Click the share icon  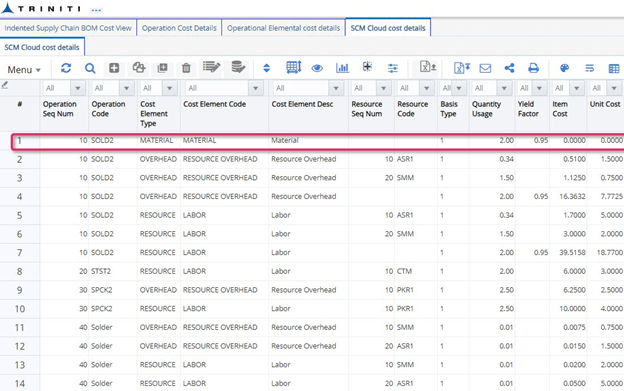coord(509,68)
